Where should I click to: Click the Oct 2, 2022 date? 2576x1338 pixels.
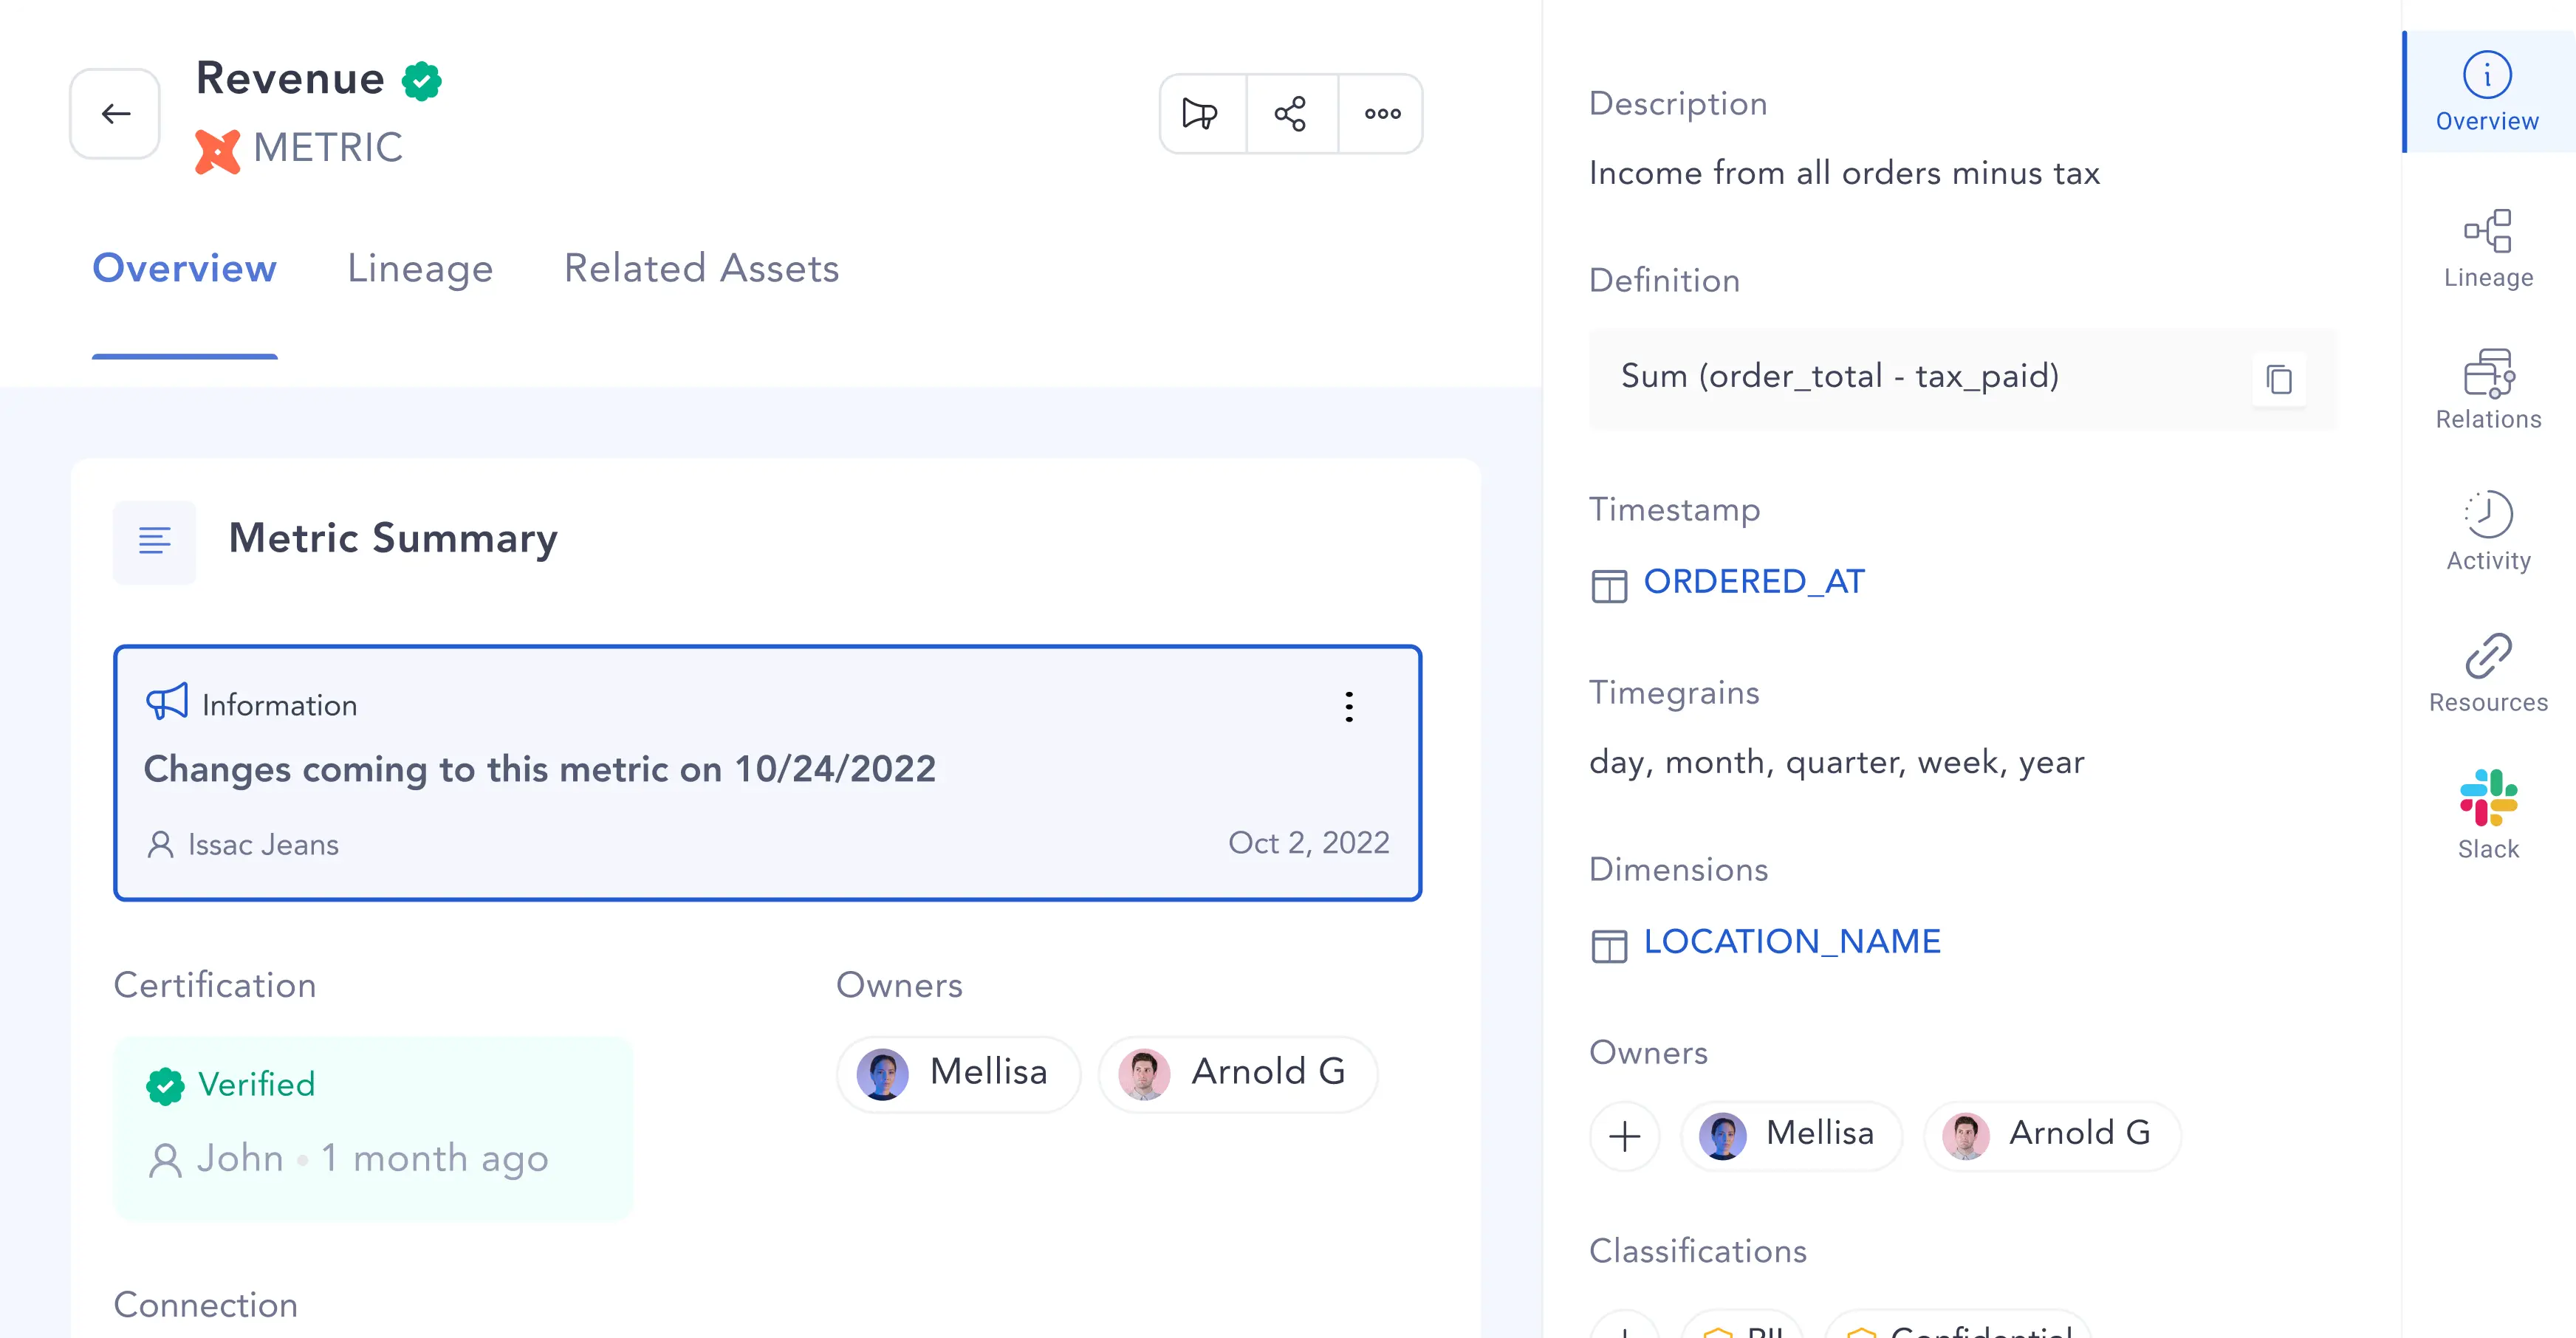tap(1308, 843)
